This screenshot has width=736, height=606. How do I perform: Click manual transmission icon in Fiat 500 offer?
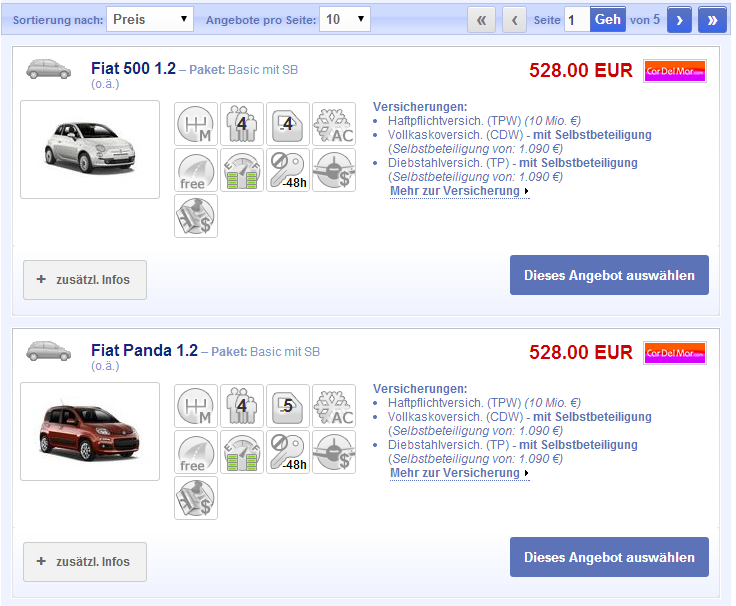pyautogui.click(x=196, y=124)
